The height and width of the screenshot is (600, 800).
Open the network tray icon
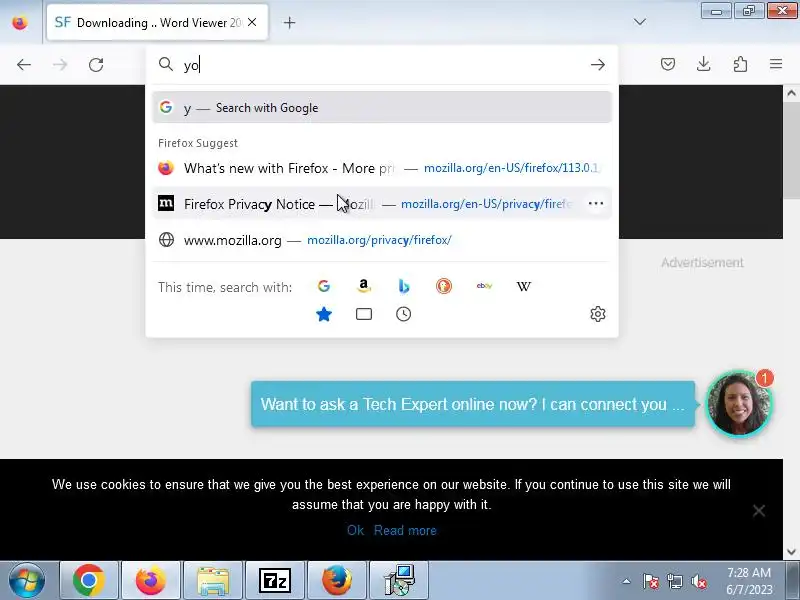tap(674, 581)
